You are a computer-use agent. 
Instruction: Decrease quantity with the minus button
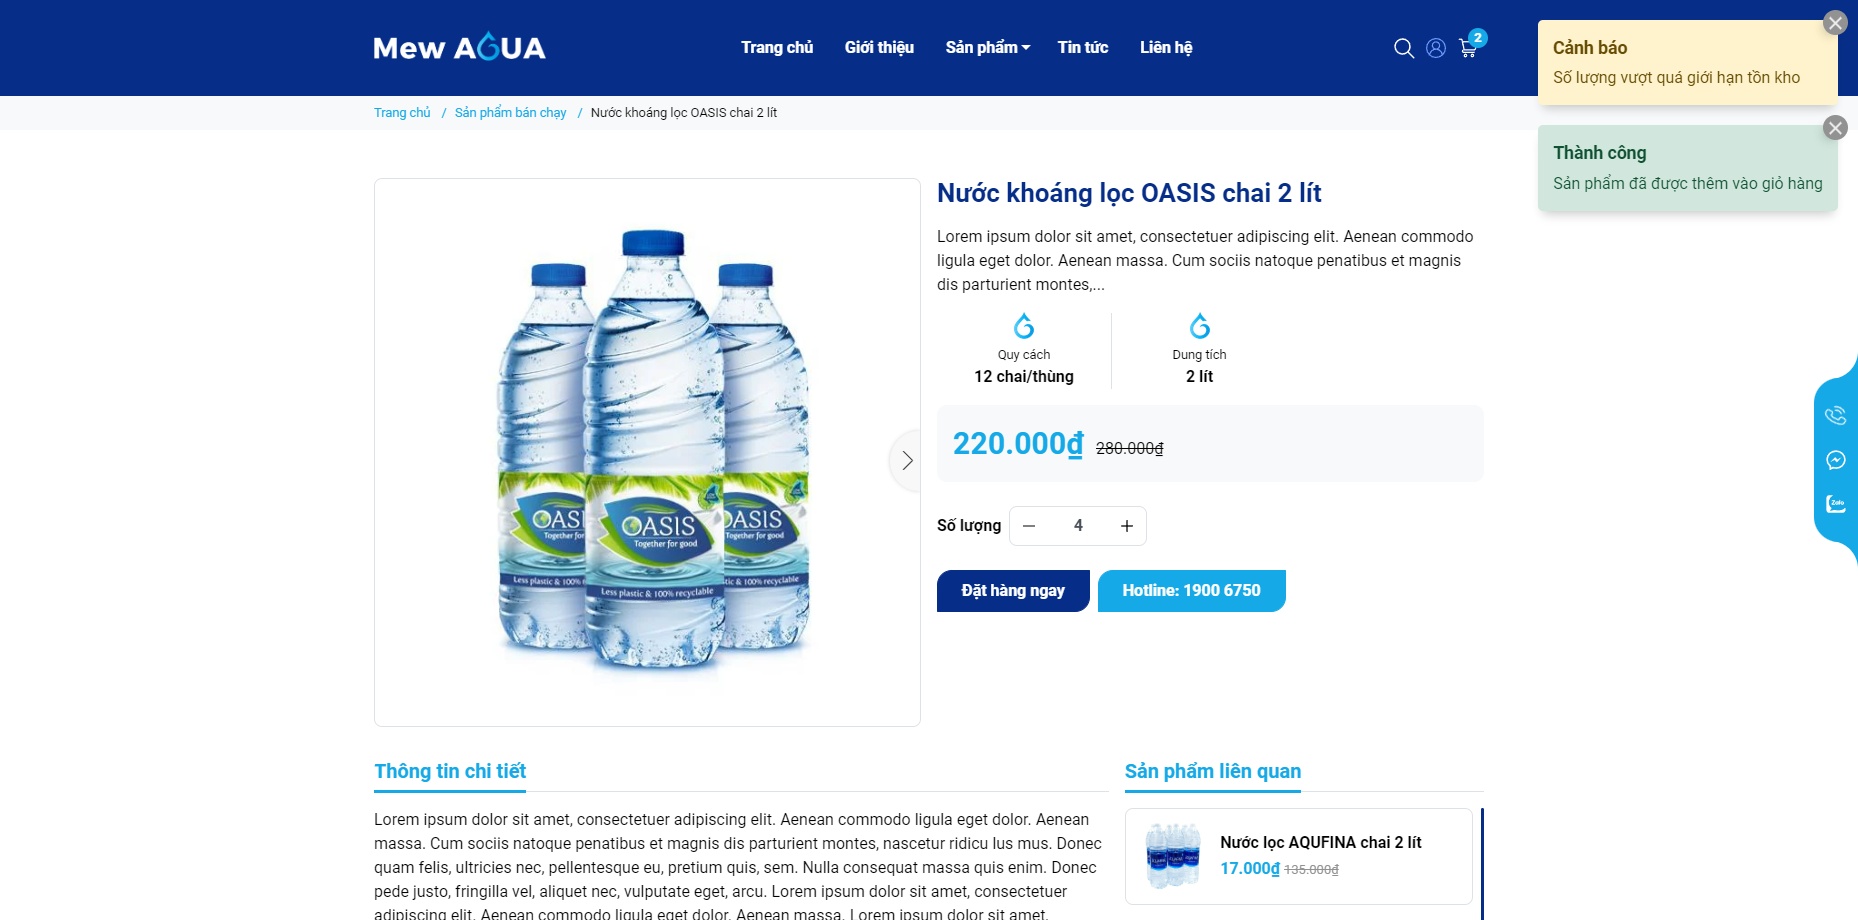1029,526
